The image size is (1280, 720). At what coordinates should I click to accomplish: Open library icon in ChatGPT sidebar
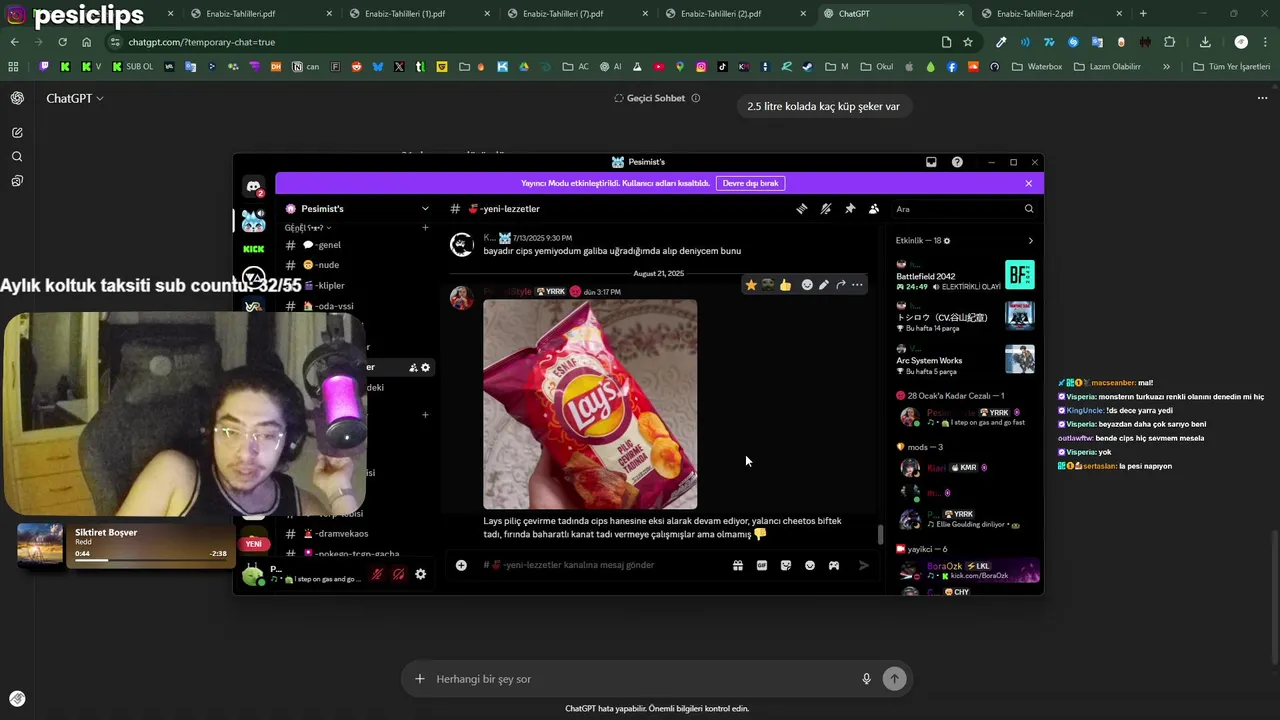pos(17,181)
